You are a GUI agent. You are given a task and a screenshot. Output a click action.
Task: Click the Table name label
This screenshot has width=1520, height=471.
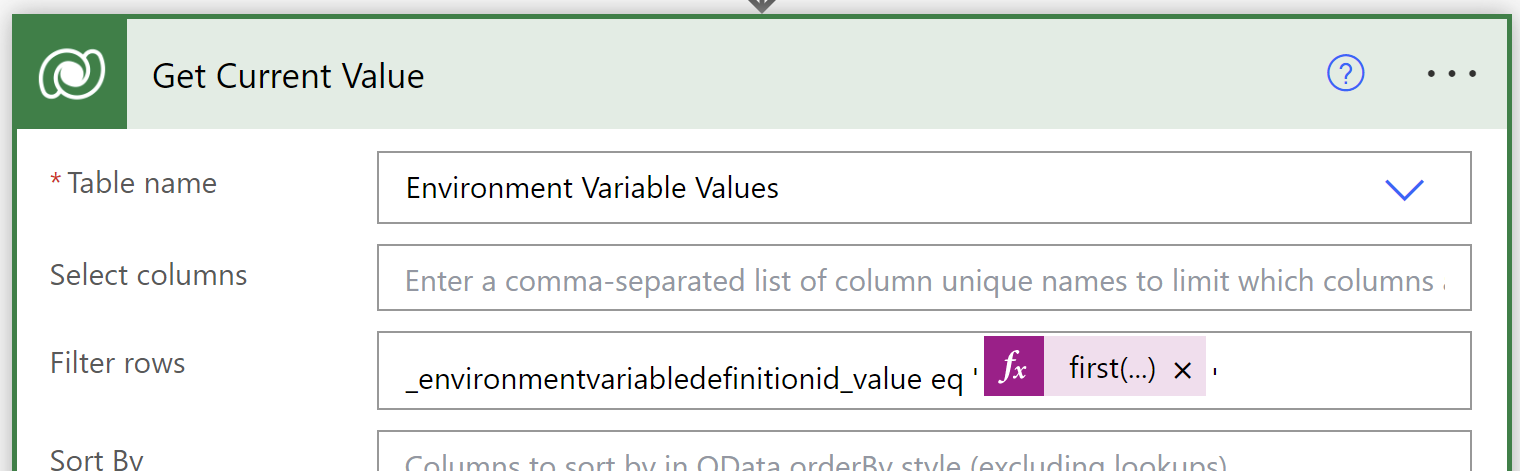tap(141, 184)
